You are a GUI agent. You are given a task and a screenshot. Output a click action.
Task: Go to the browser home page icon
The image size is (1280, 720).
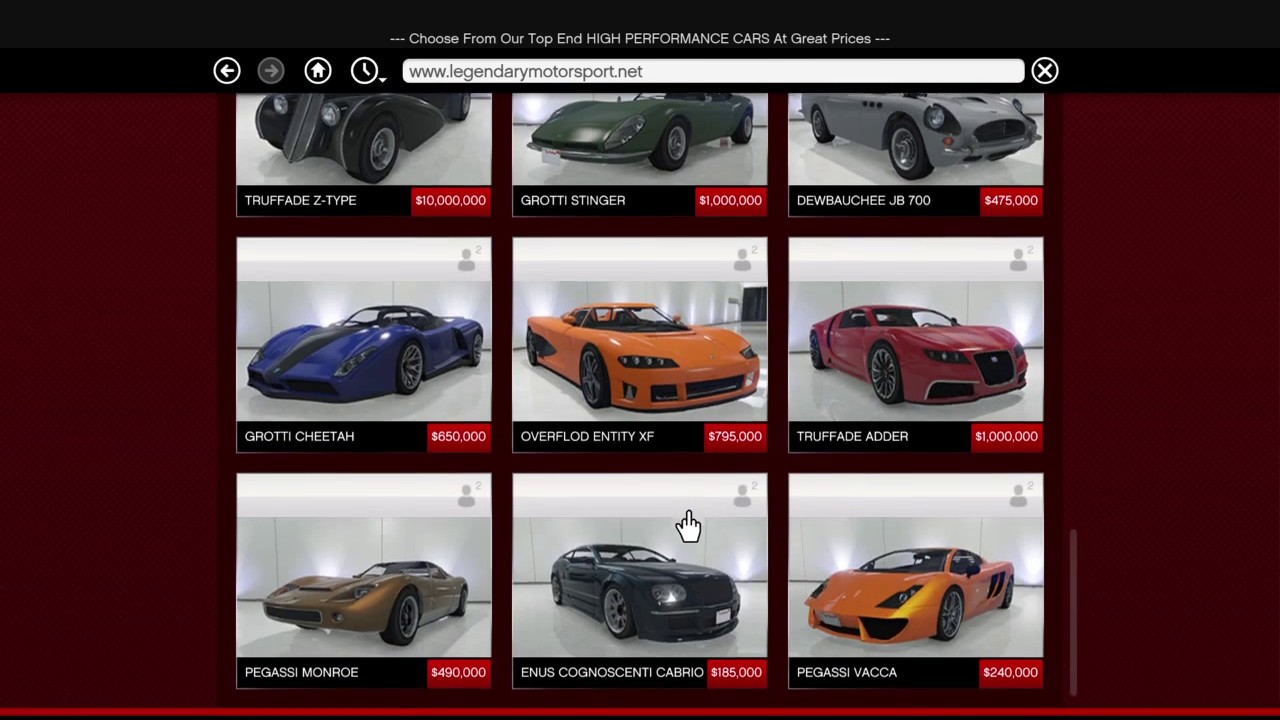(x=318, y=70)
